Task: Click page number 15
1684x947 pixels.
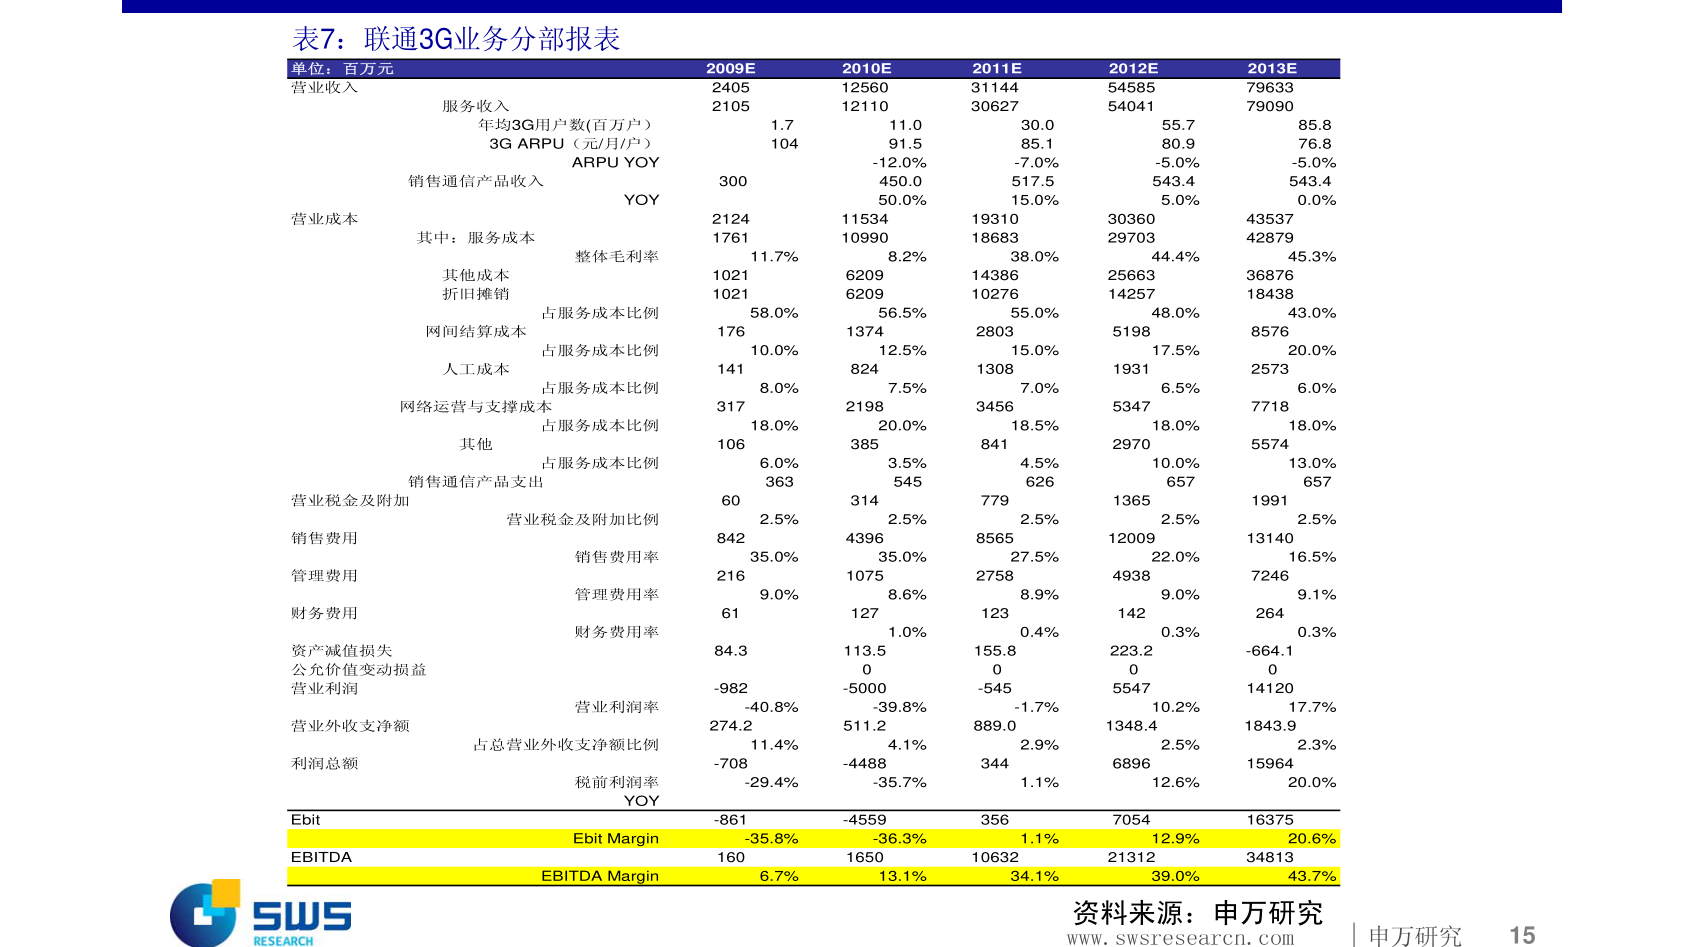Action: tap(1522, 935)
